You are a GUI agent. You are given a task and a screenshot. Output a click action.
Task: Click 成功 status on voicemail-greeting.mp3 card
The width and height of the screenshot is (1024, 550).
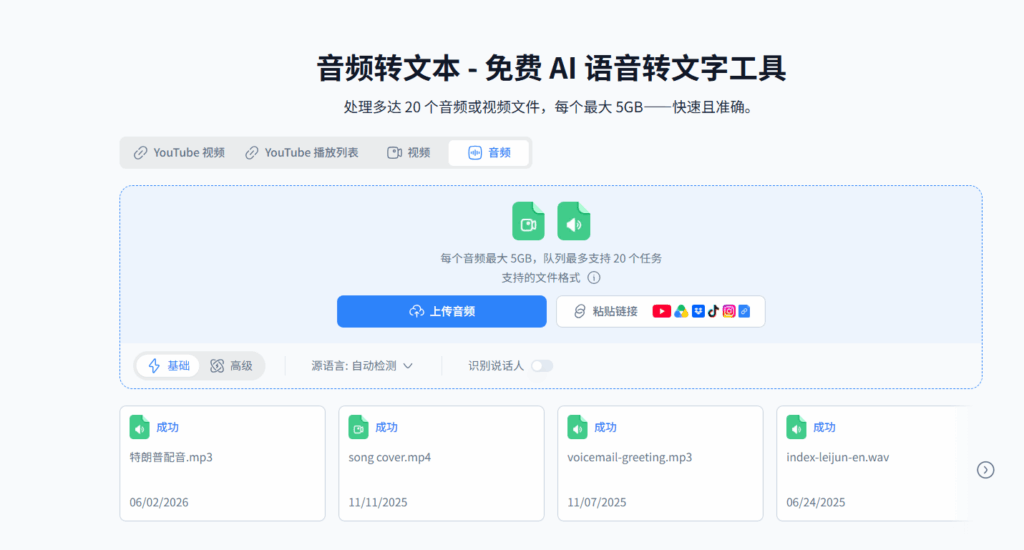pos(605,427)
